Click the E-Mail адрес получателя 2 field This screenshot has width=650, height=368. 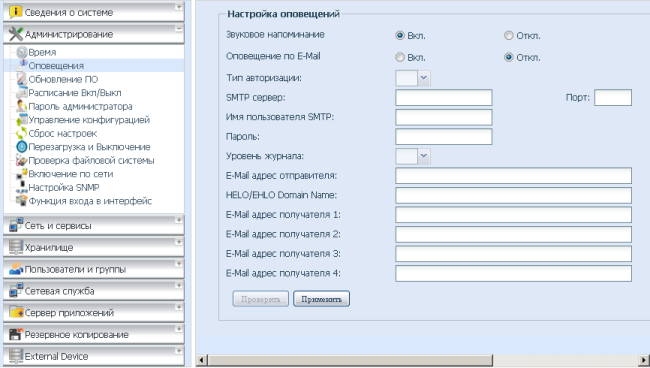point(513,234)
